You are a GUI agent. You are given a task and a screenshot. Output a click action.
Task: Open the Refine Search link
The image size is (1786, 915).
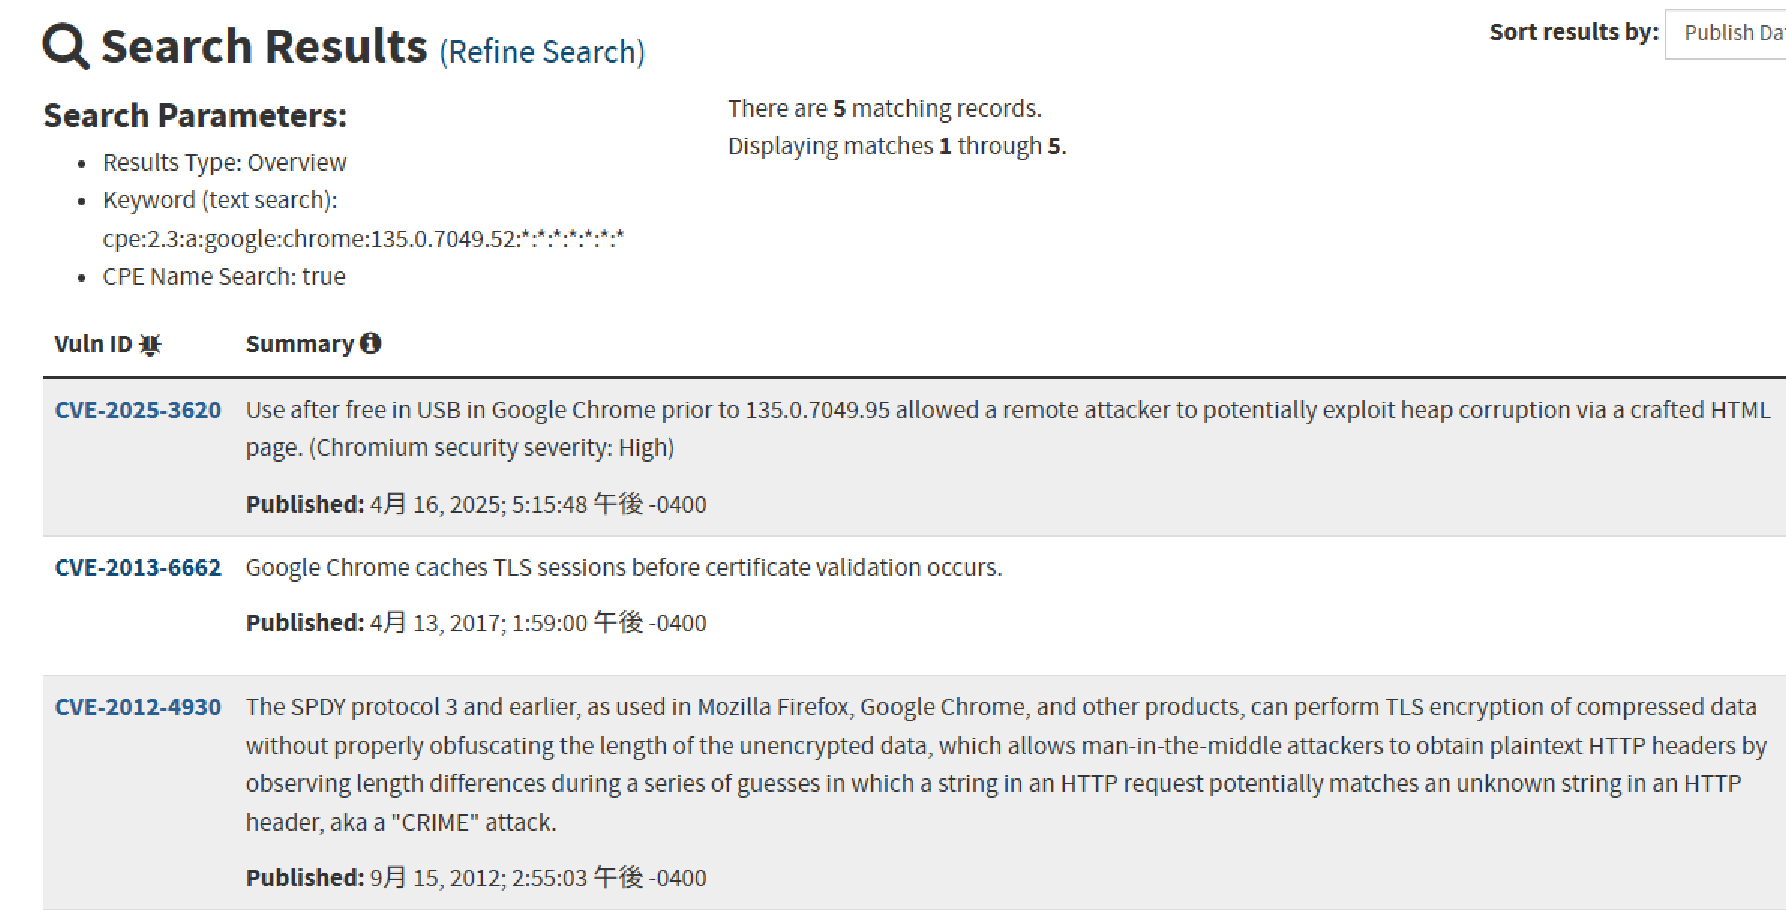pos(540,51)
